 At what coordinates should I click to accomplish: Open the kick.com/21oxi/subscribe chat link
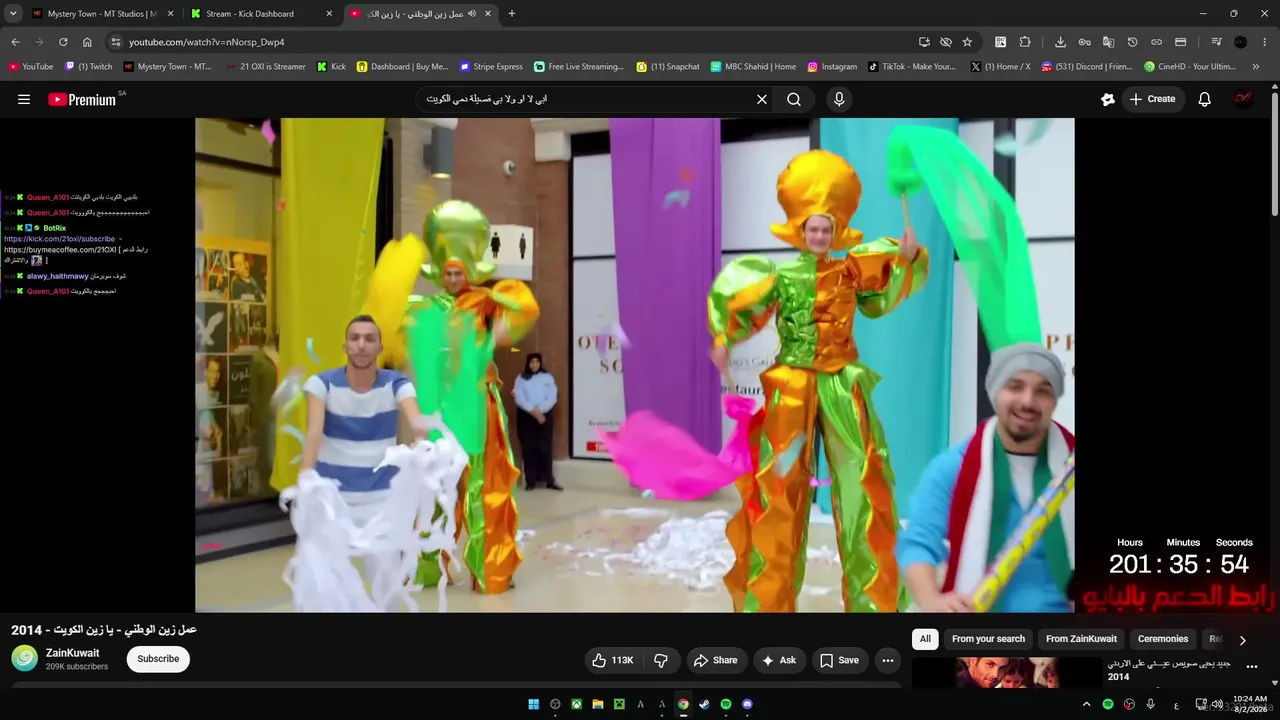coord(59,239)
